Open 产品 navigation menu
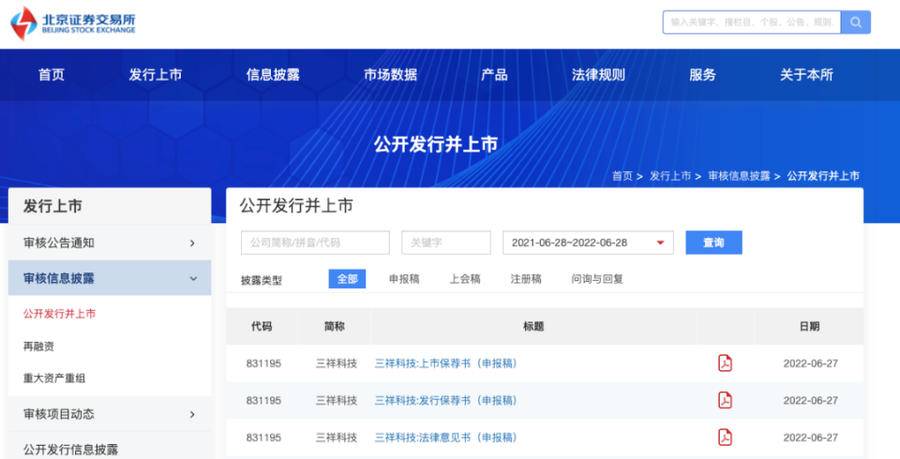Screen dimensions: 900x459 494,75
